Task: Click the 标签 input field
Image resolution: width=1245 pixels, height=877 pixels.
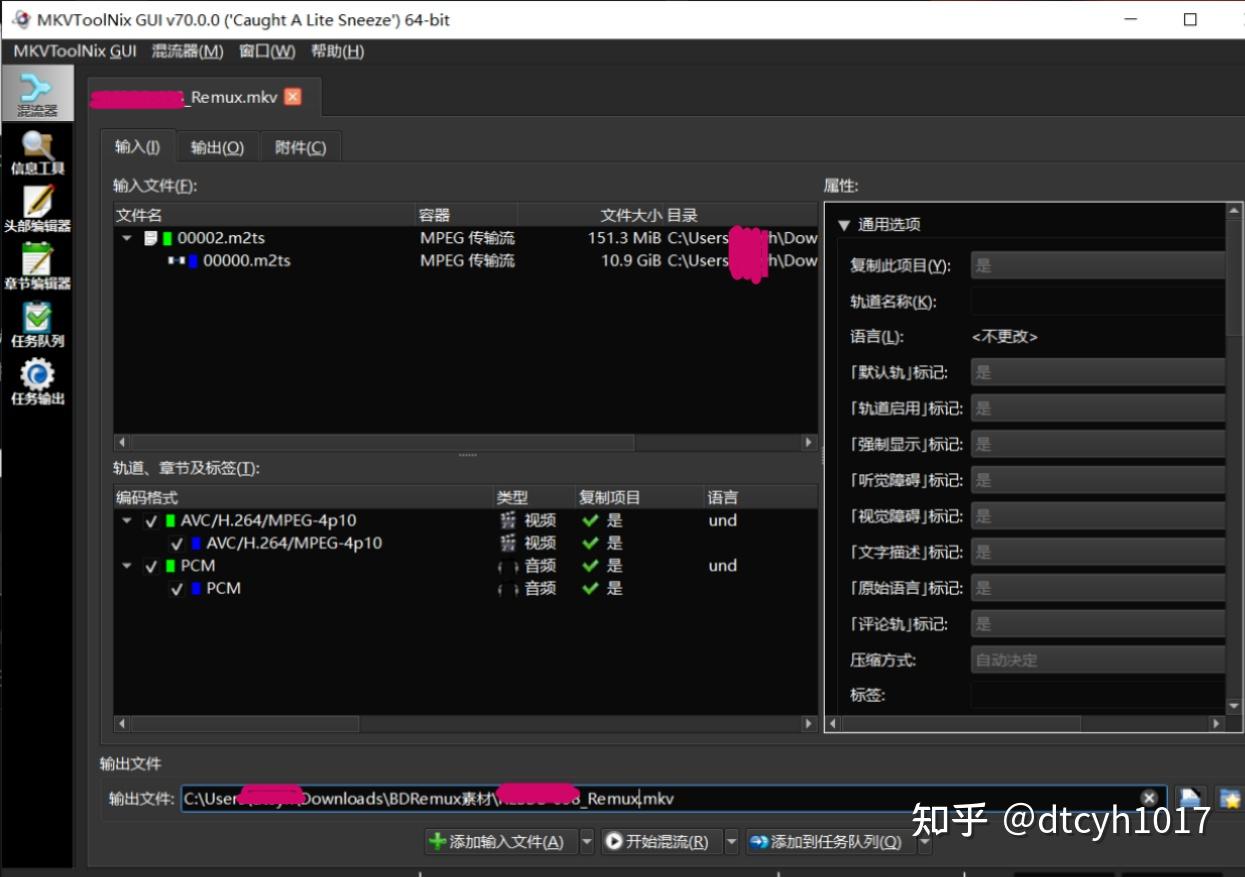Action: pyautogui.click(x=1098, y=694)
